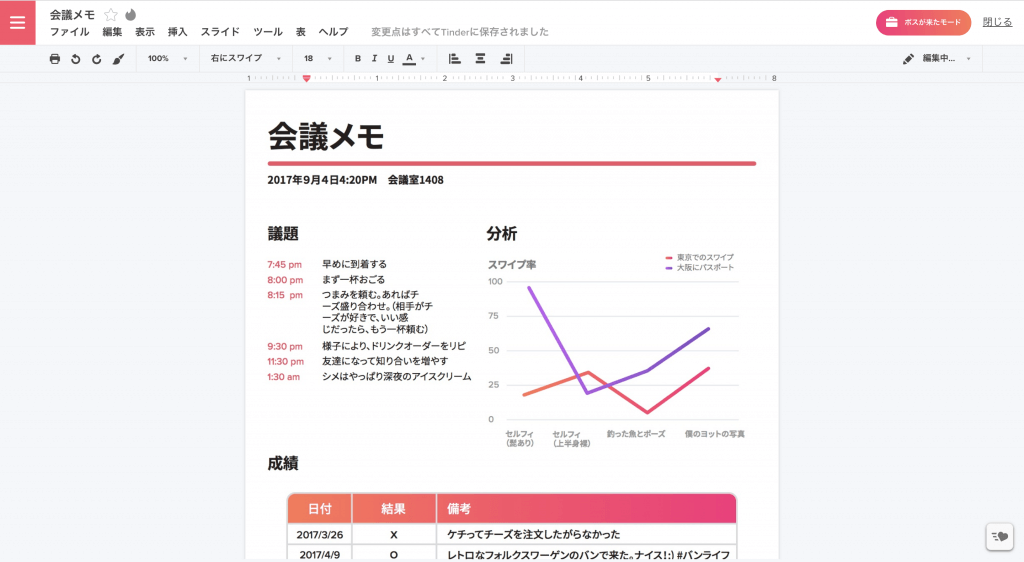Expand the 右にスワイプ style dropdown
Screen dimensions: 1024x562
click(245, 59)
